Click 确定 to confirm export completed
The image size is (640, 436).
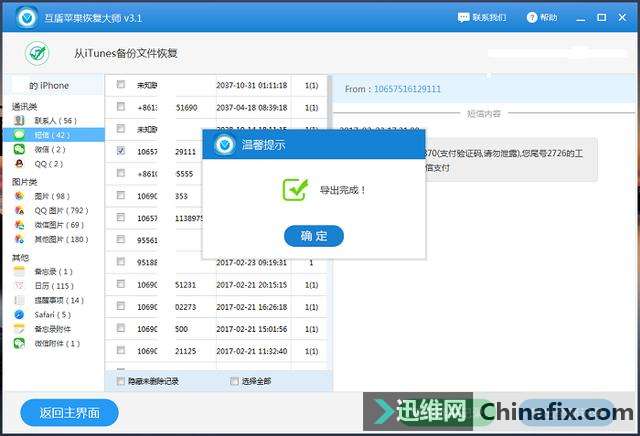(314, 236)
